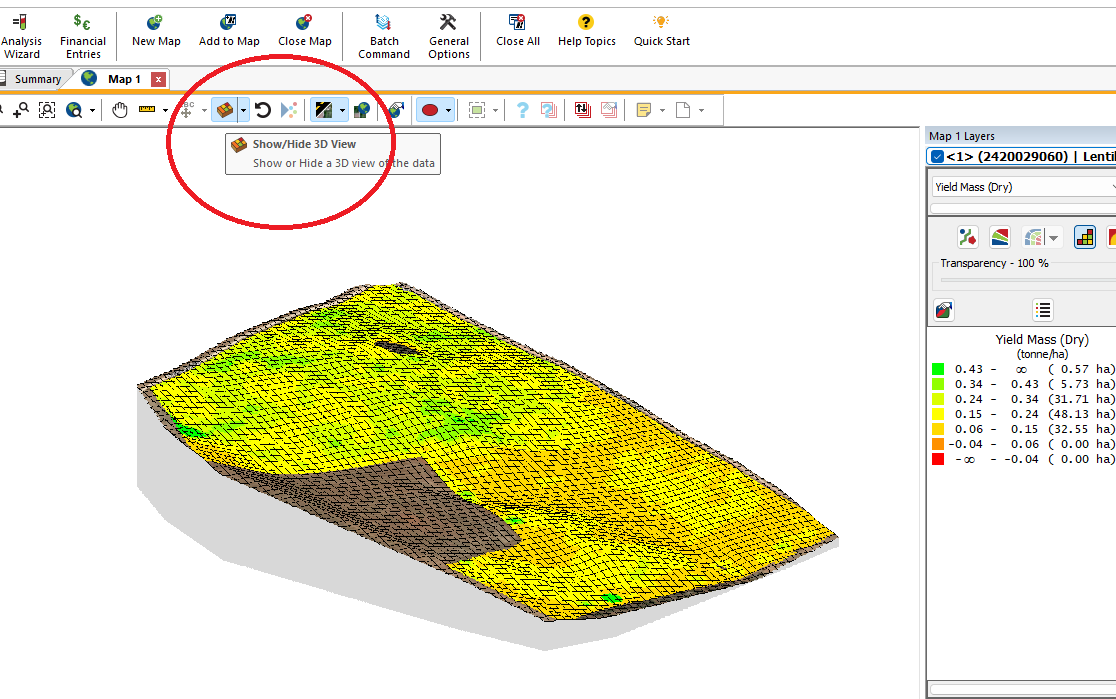Click the move labels tool

pos(186,110)
